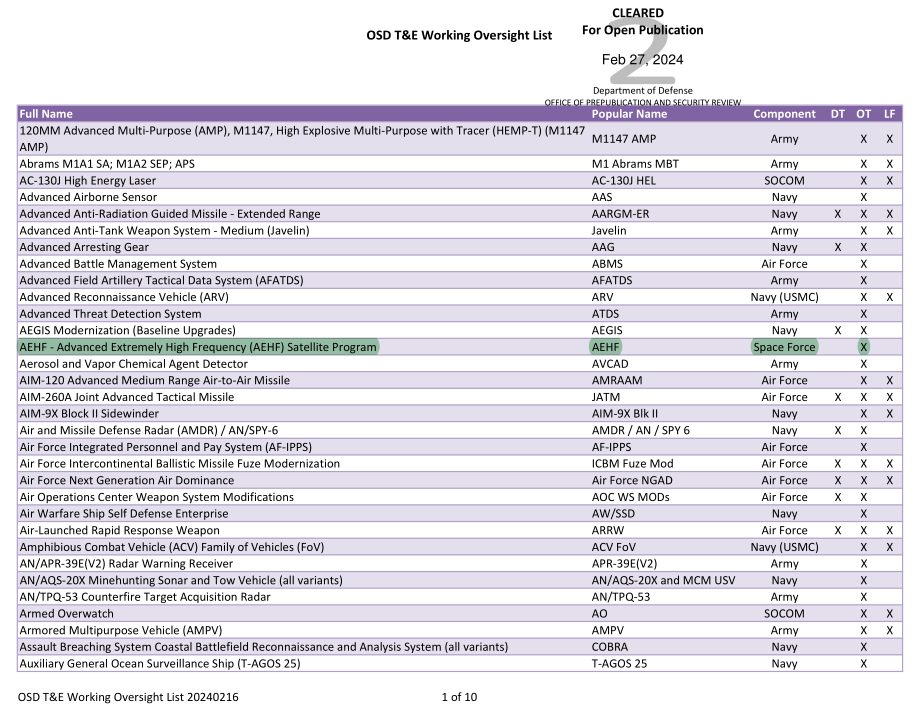Select the "Armed Overwatch" full name
This screenshot has width=920, height=711.
[x=66, y=614]
